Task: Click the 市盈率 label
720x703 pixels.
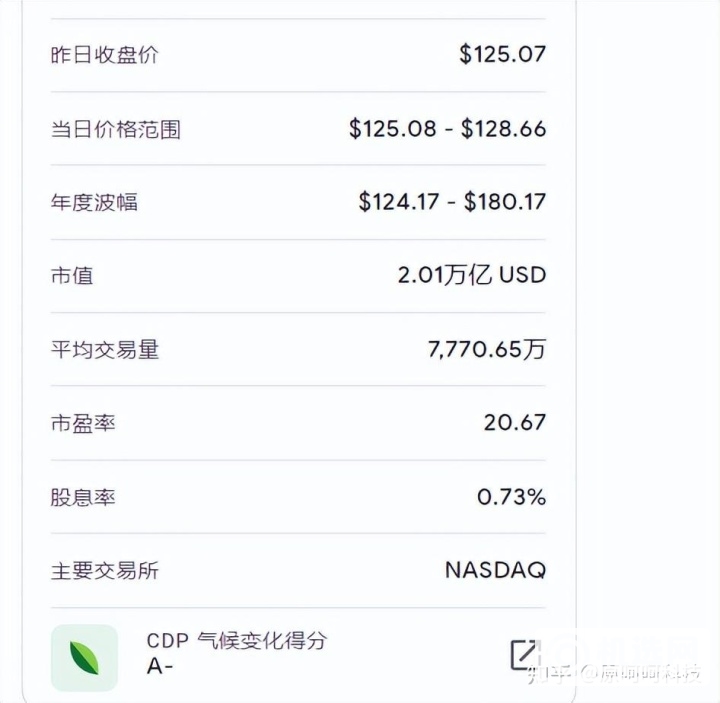Action: click(x=83, y=423)
